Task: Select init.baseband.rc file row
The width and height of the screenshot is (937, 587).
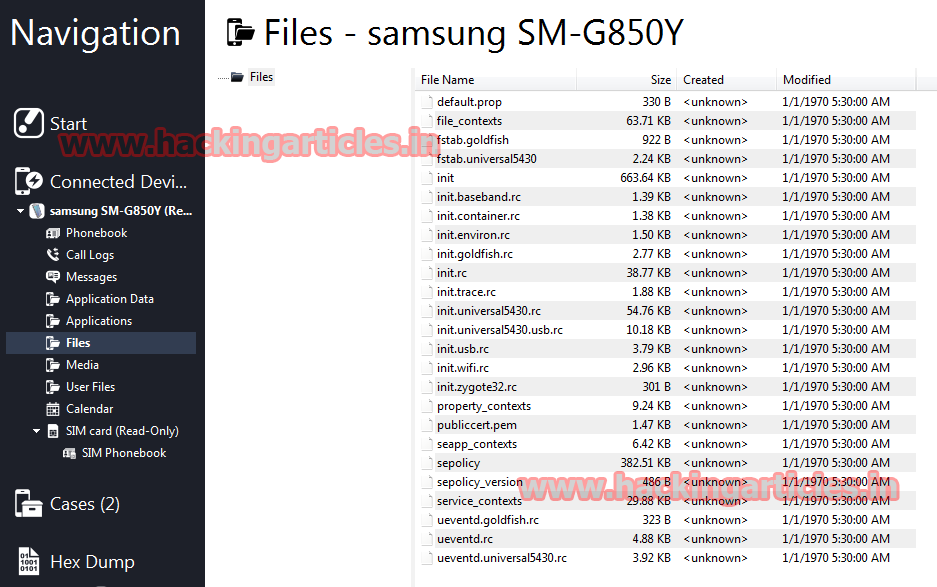Action: point(665,197)
